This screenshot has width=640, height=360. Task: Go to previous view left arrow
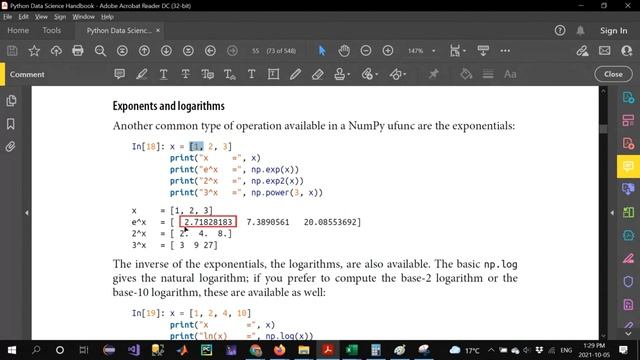tap(210, 51)
